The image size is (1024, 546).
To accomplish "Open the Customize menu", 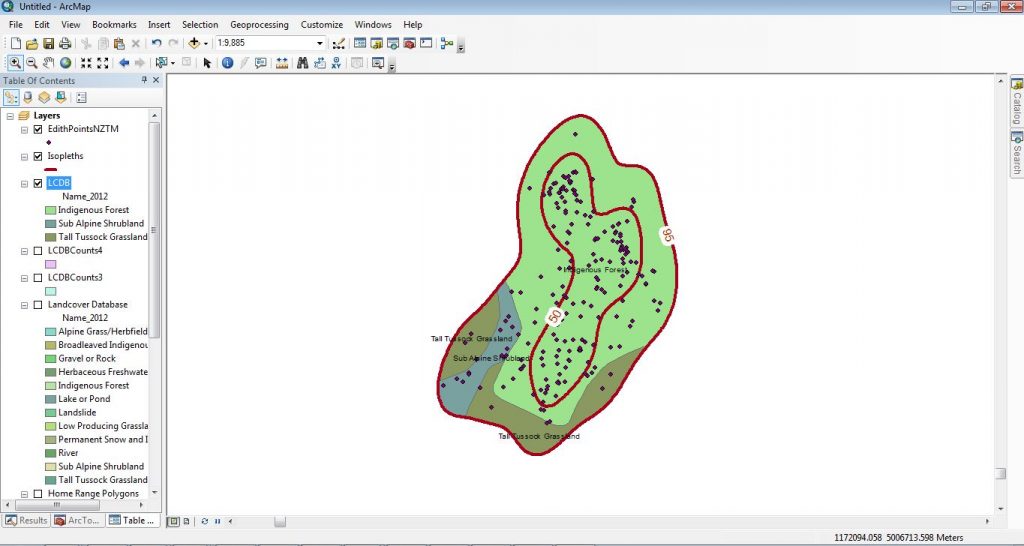I will click(x=322, y=24).
